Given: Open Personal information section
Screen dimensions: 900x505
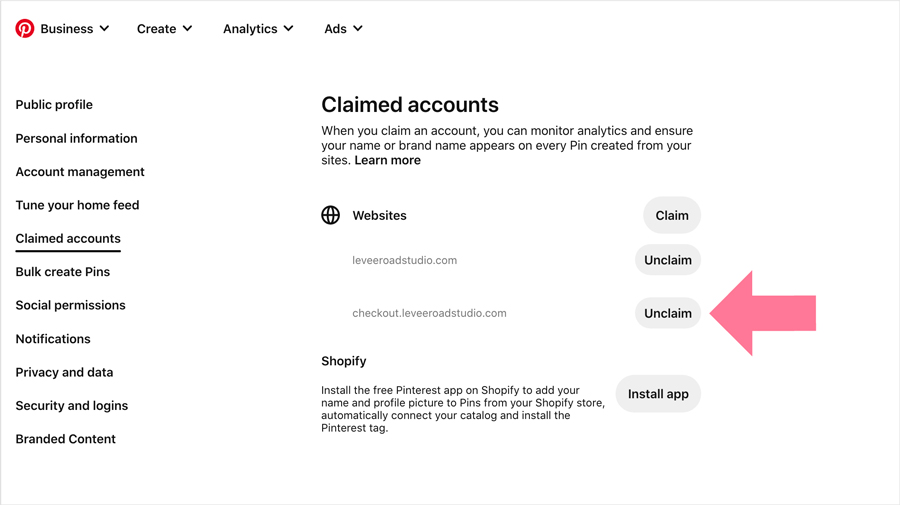Looking at the screenshot, I should [x=76, y=138].
